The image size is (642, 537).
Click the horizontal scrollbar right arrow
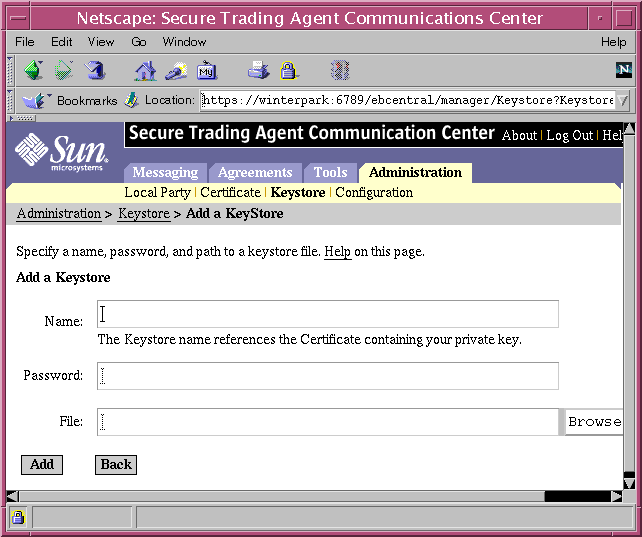617,496
